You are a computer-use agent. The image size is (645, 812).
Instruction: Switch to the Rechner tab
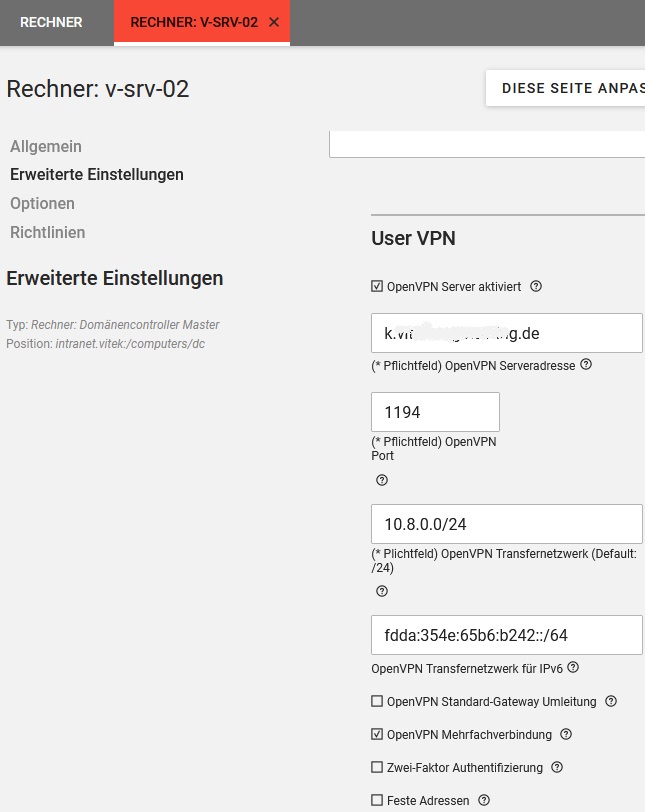point(51,22)
